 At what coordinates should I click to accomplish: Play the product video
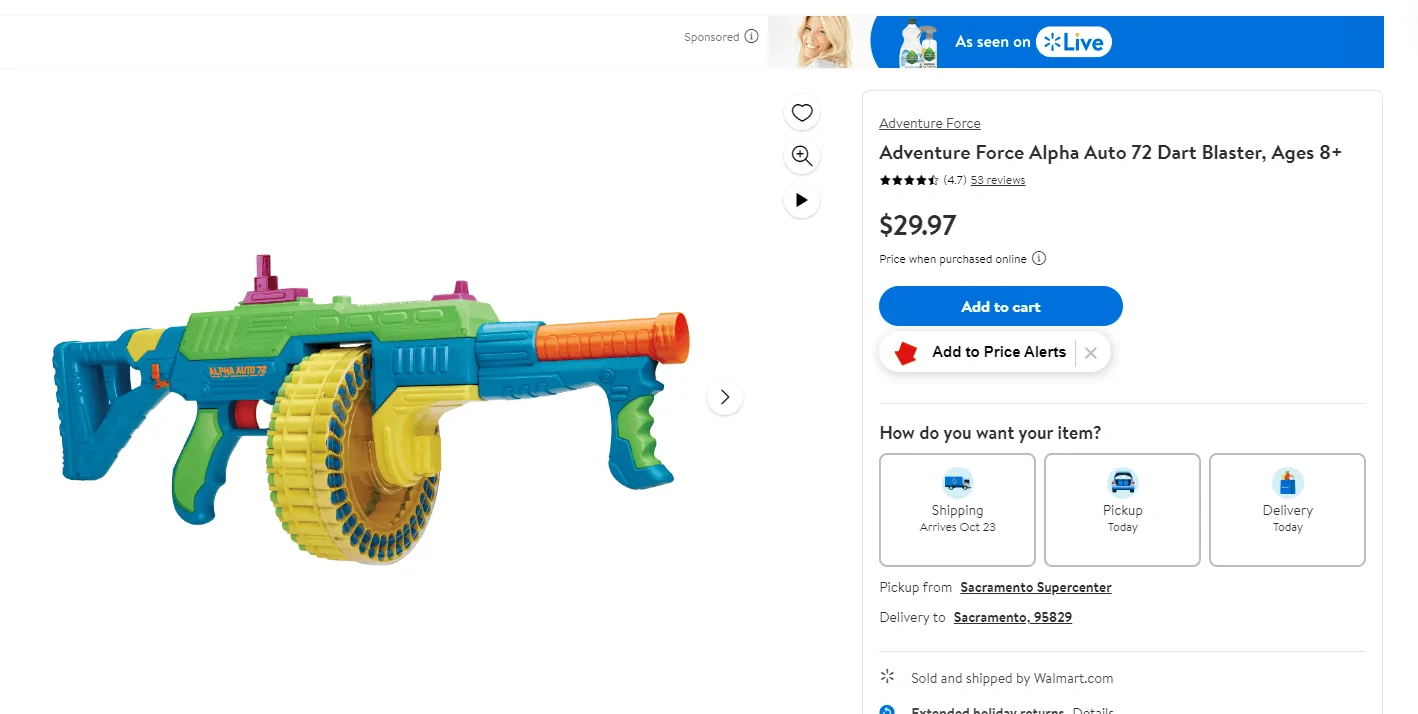(802, 200)
